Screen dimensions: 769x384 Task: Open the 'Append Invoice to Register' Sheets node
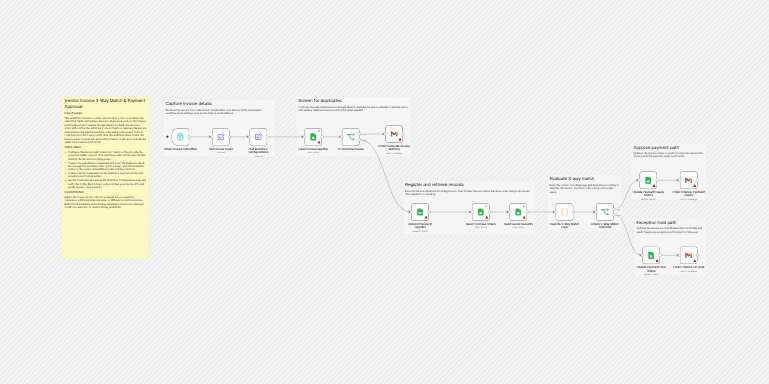coord(420,212)
